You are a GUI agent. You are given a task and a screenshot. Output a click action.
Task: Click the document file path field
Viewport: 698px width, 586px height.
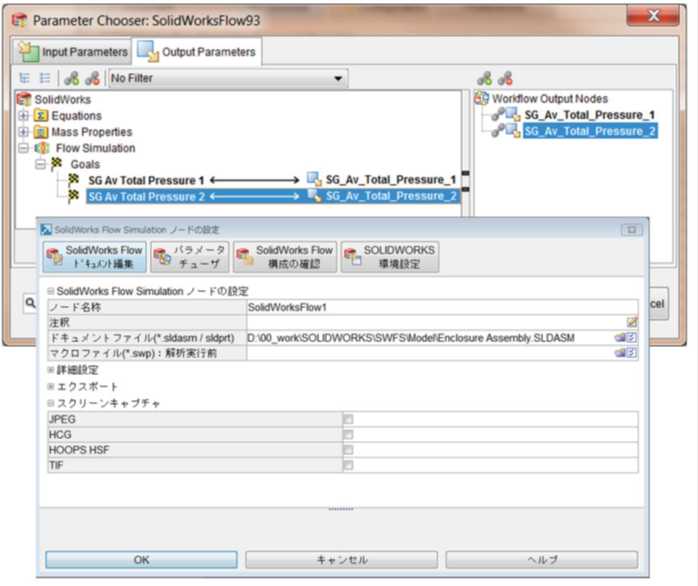(430, 338)
